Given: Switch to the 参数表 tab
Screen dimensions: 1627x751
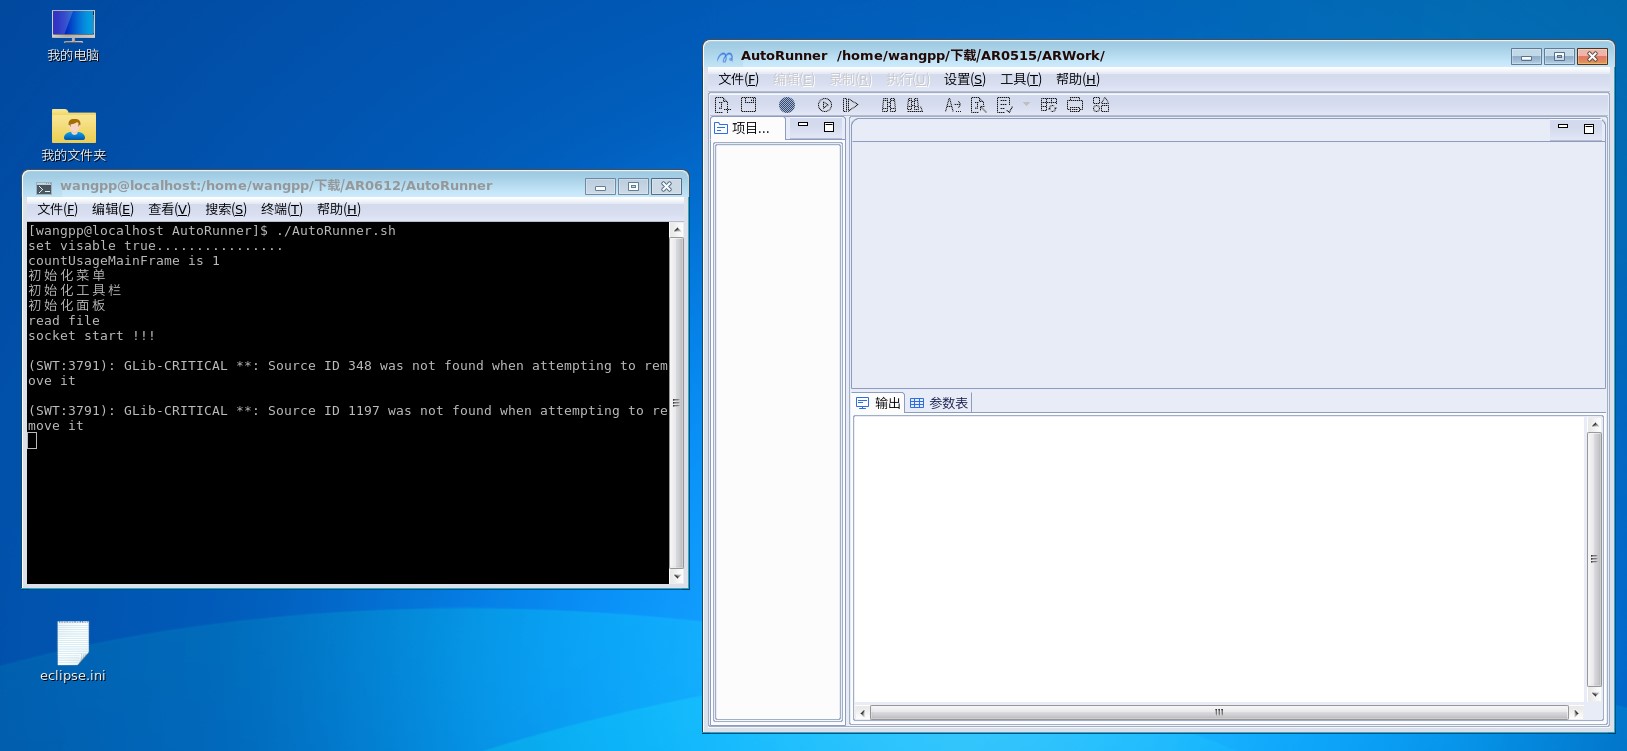Looking at the screenshot, I should (939, 403).
